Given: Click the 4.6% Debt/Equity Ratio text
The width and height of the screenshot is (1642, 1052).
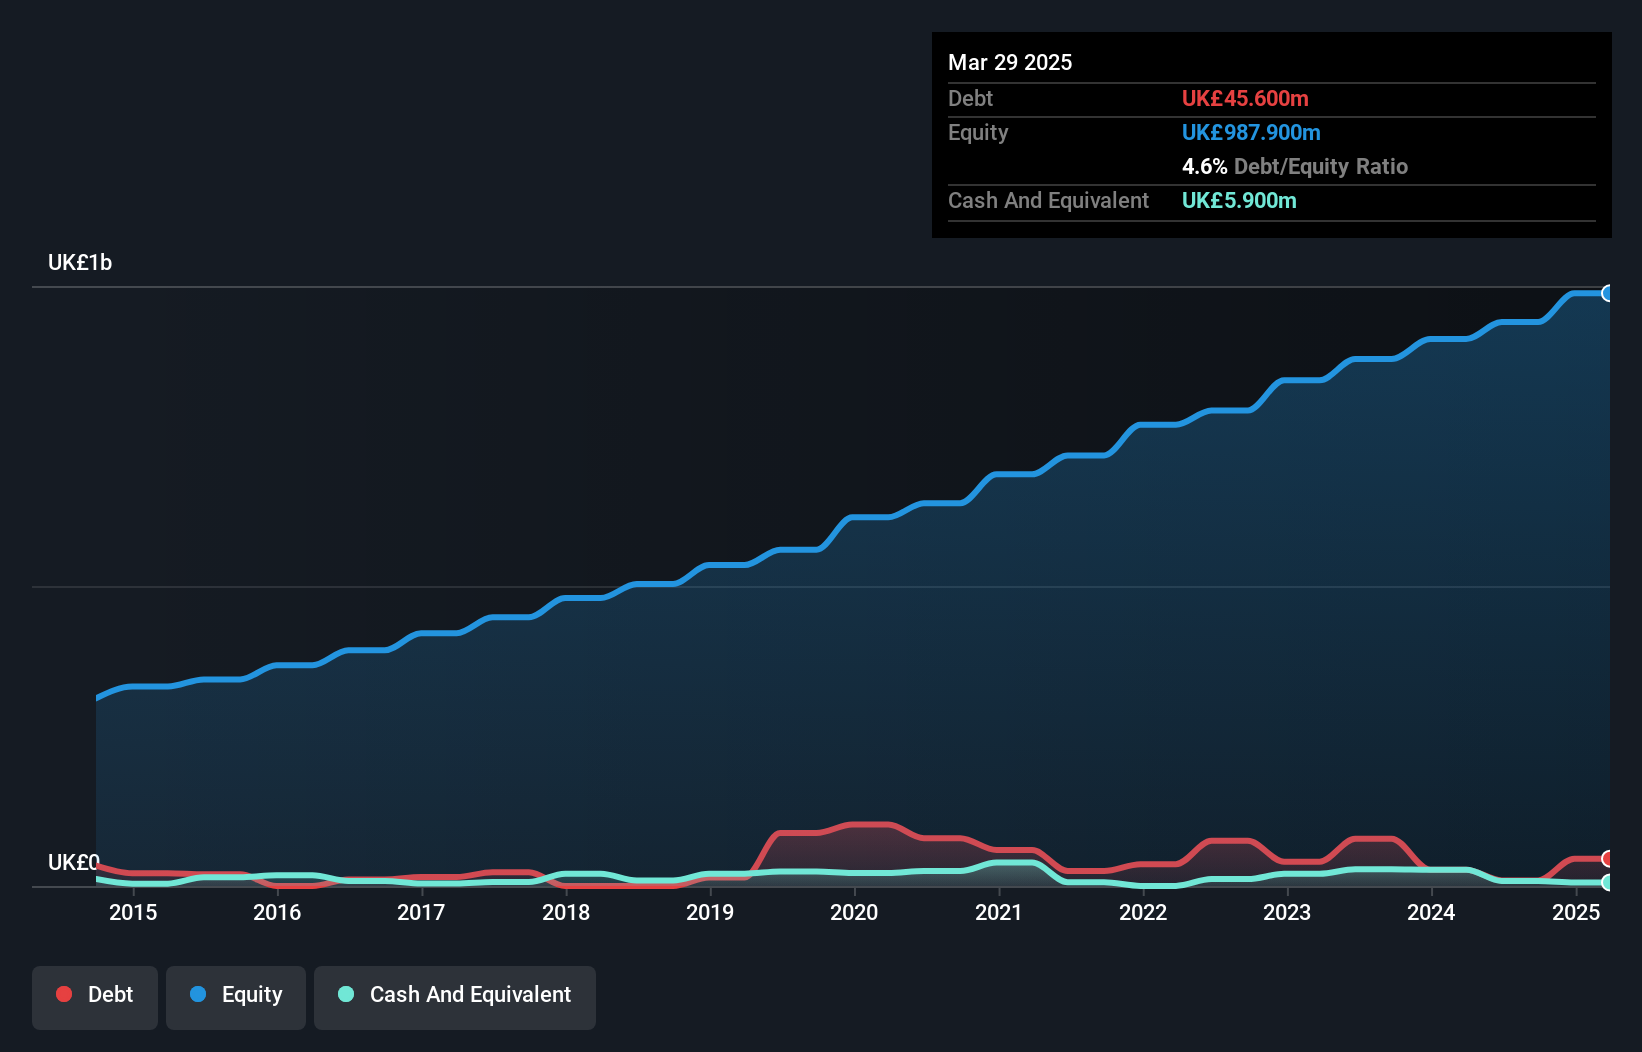Looking at the screenshot, I should click(x=1295, y=167).
